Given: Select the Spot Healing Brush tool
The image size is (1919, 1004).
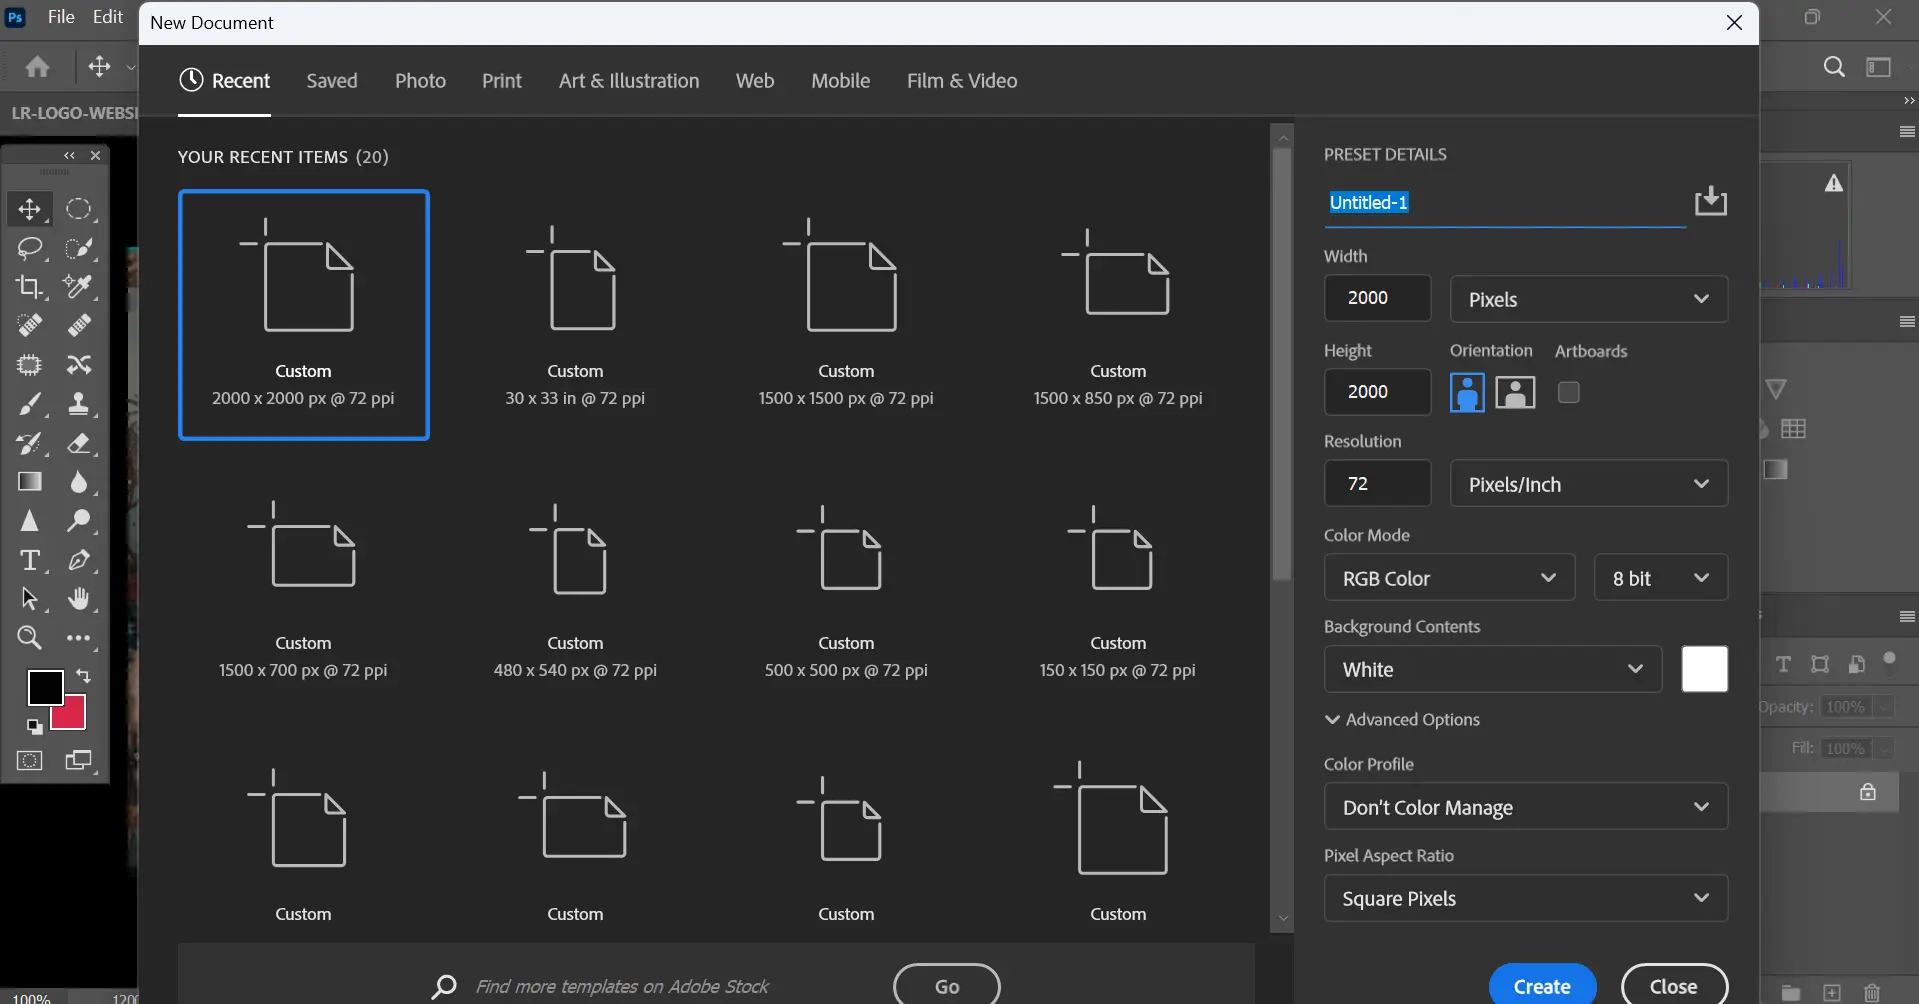Looking at the screenshot, I should click(x=29, y=326).
